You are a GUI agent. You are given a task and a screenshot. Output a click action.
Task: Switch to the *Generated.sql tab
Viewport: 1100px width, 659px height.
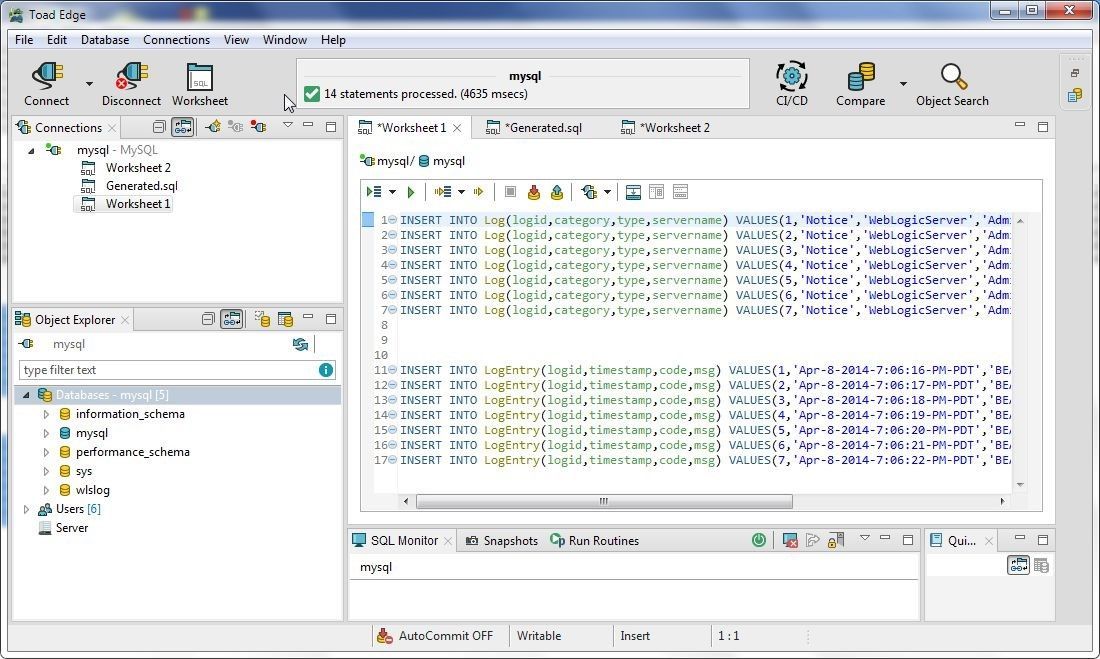535,128
